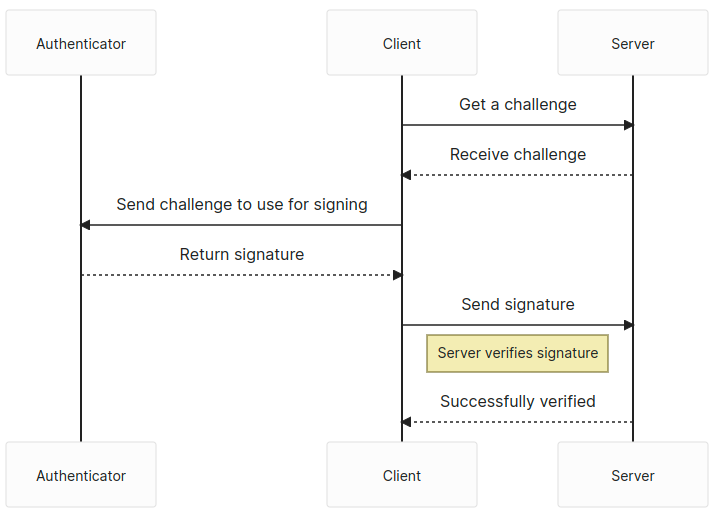
Task: Click "Send challenge to use for signing" text
Action: coord(242,204)
